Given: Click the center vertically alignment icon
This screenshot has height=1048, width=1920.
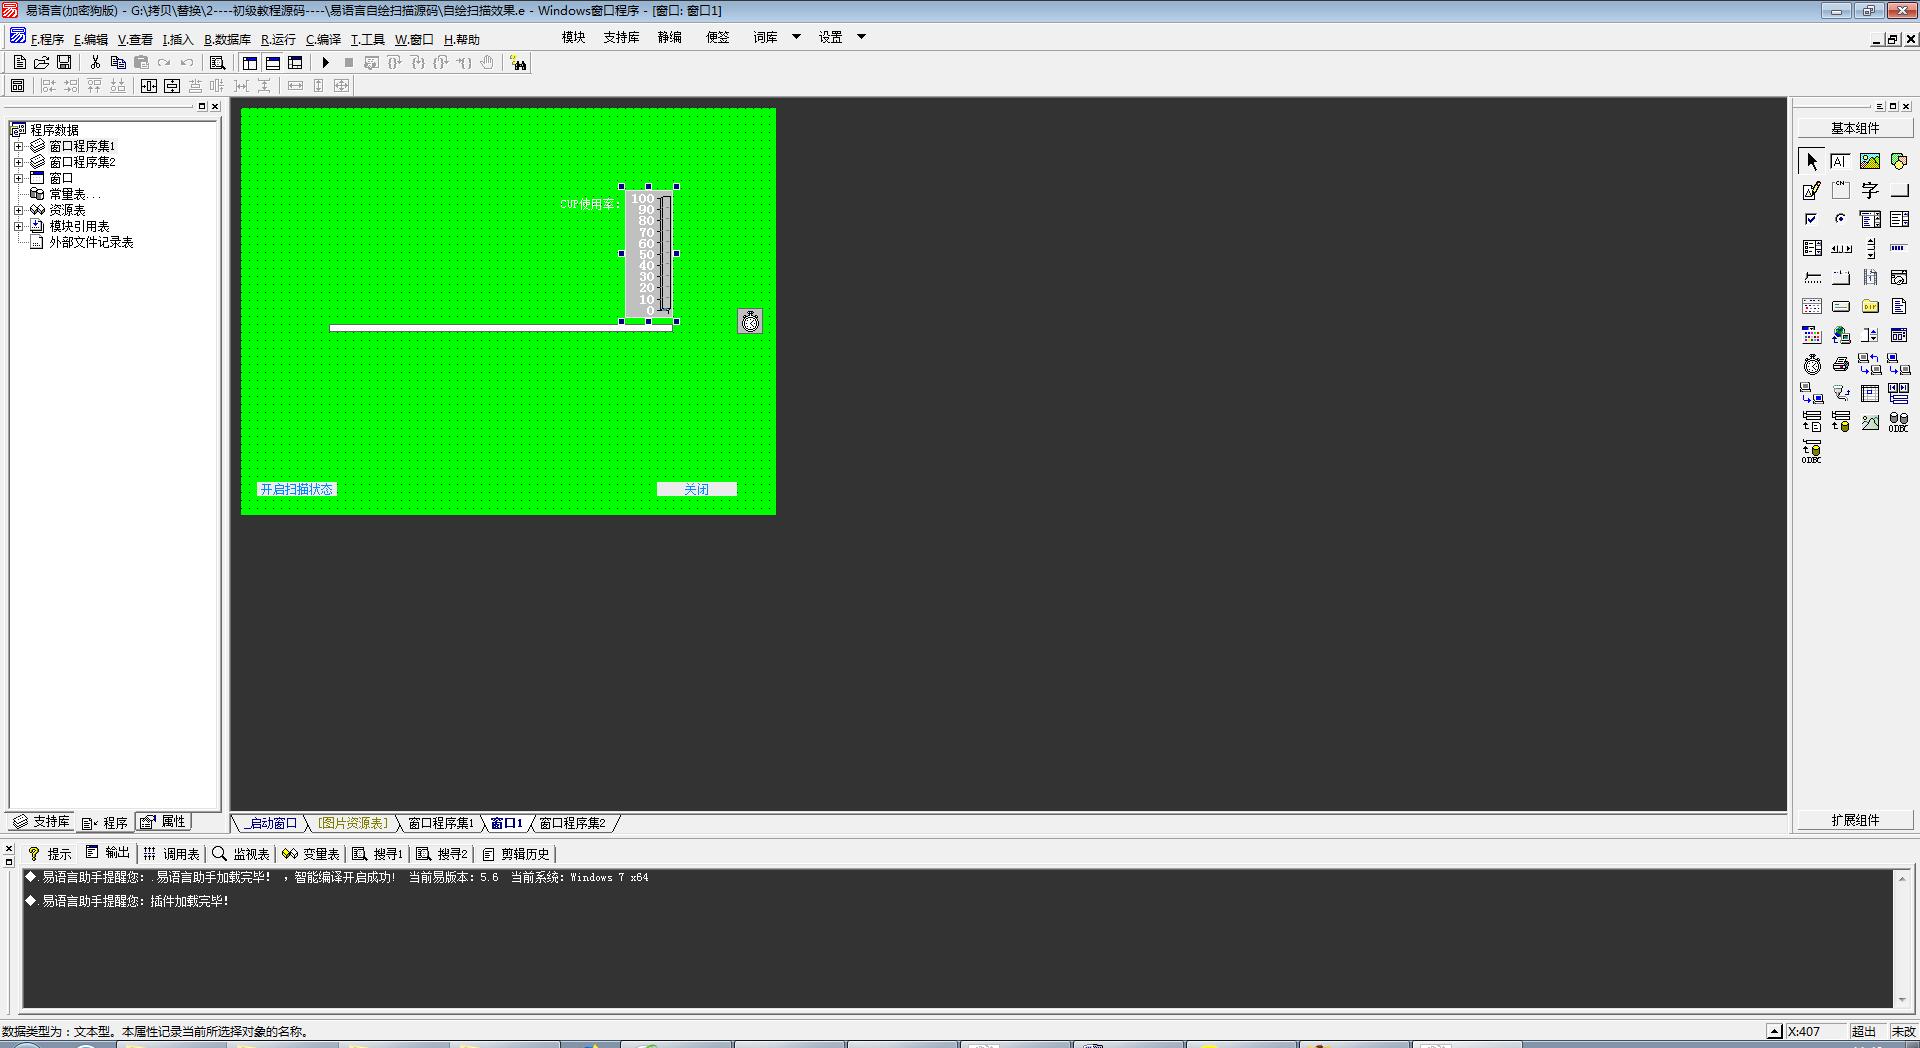Looking at the screenshot, I should 172,86.
